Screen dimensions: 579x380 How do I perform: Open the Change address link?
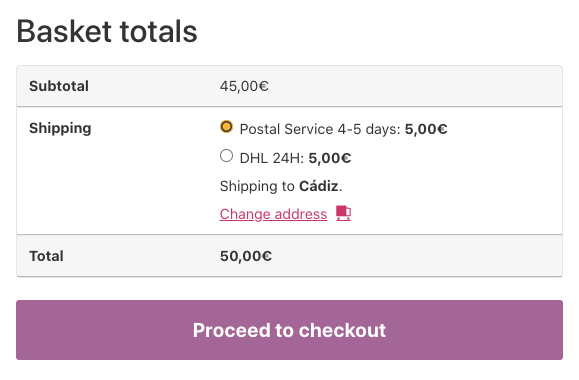(273, 214)
